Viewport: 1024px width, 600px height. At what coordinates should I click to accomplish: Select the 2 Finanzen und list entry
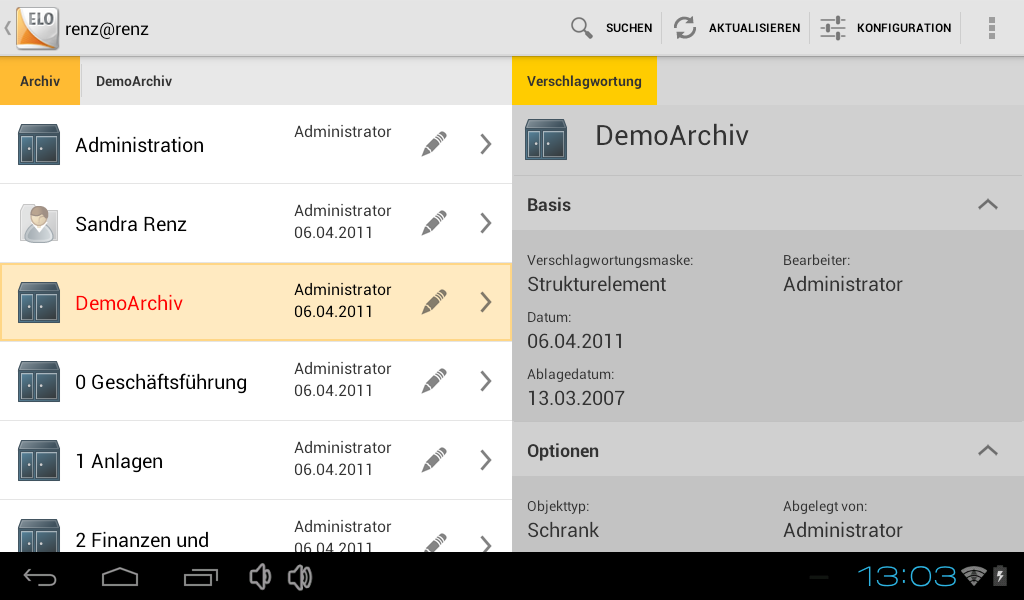tap(255, 526)
